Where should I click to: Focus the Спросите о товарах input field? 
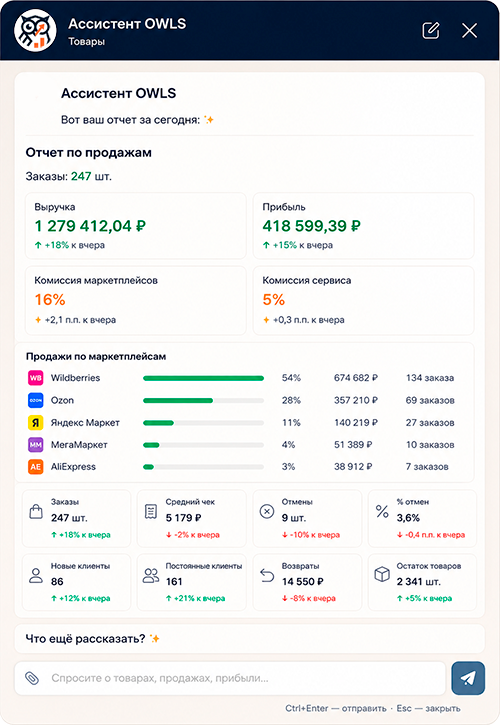[x=230, y=678]
